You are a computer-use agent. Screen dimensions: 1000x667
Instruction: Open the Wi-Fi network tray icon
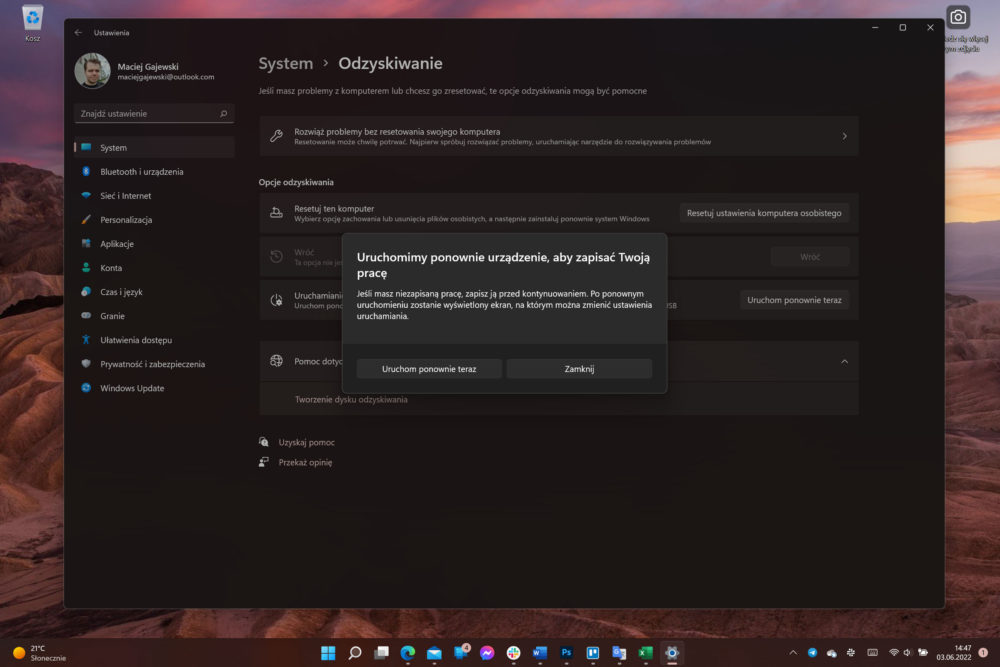pos(894,653)
